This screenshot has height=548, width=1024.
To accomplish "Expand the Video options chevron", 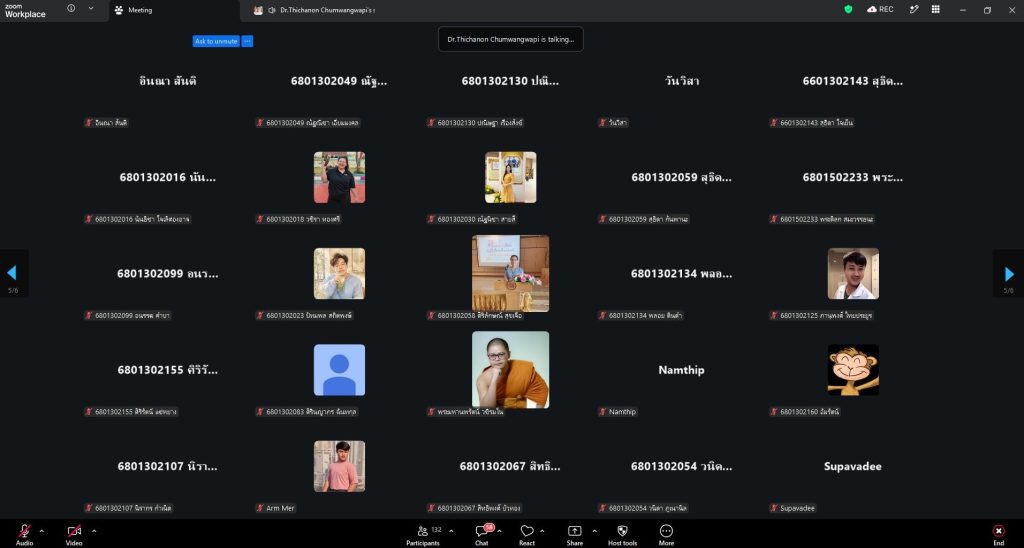I will (x=93, y=530).
